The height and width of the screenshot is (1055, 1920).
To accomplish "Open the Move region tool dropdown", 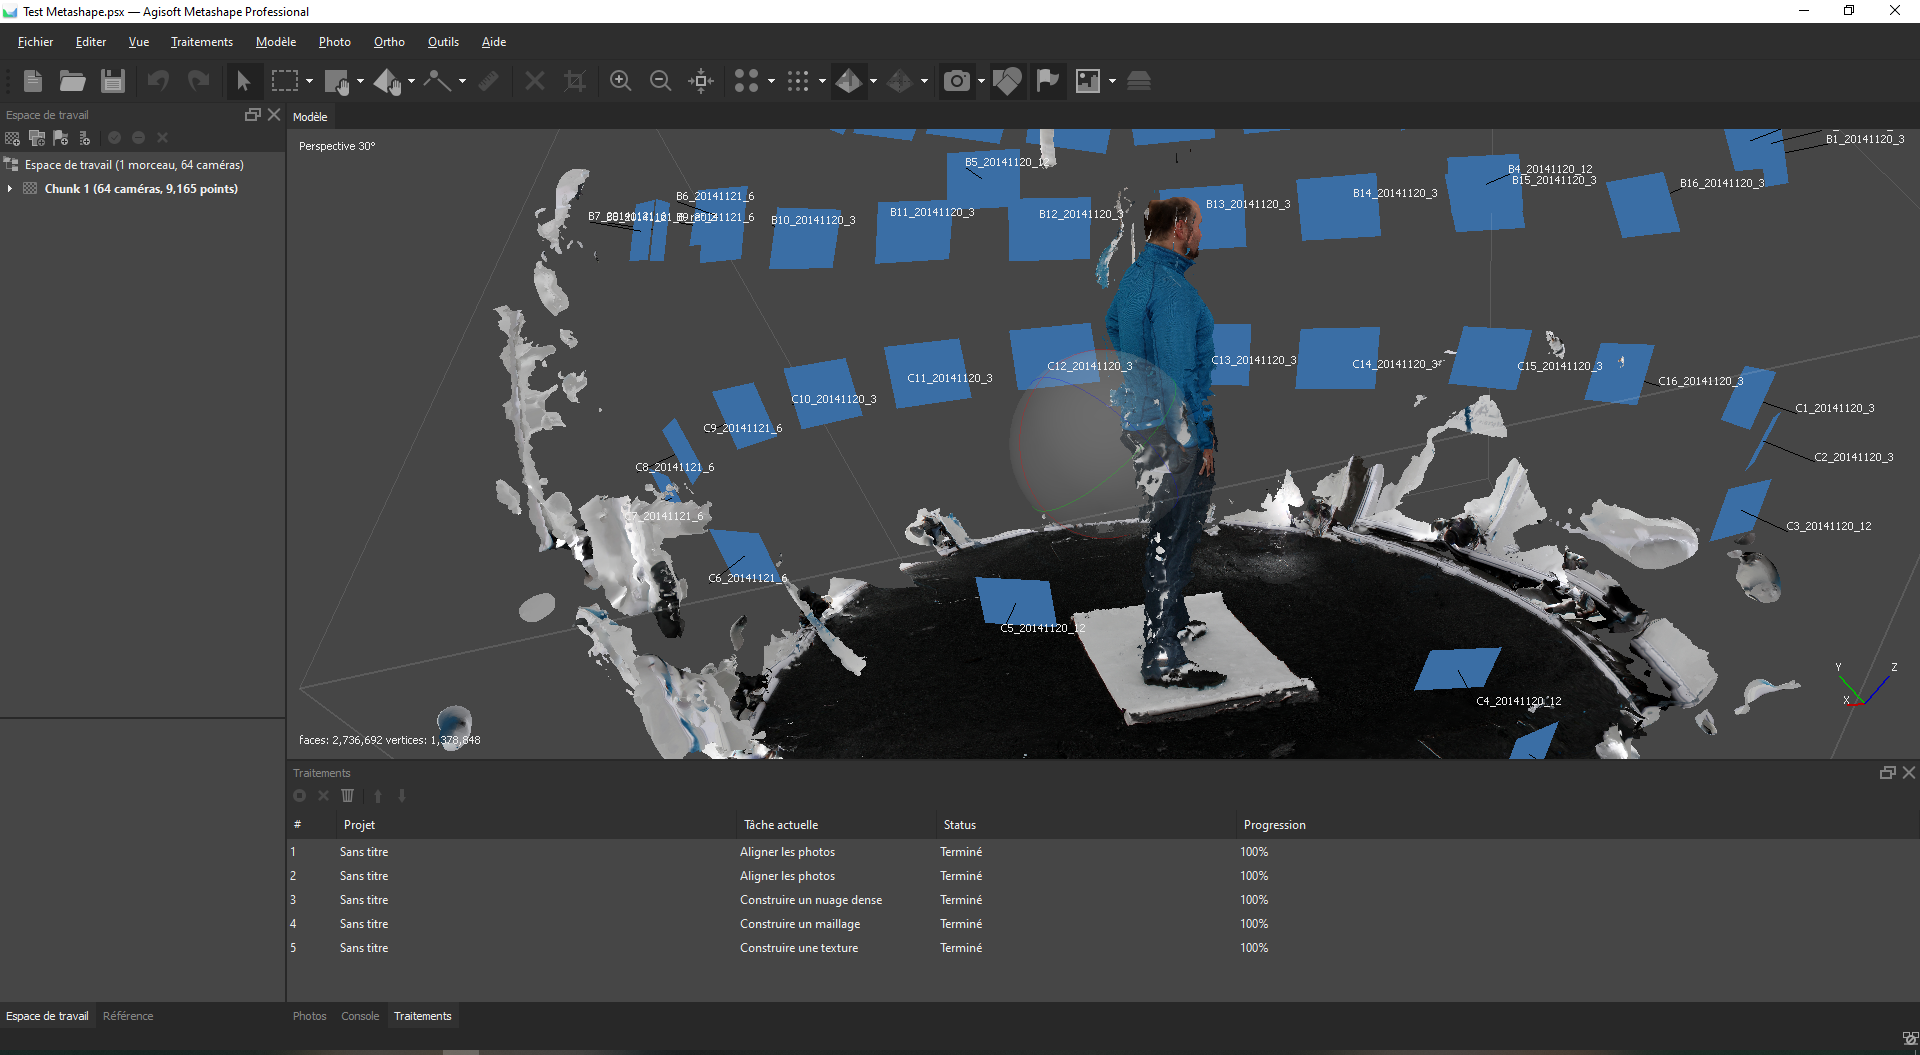I will point(361,81).
